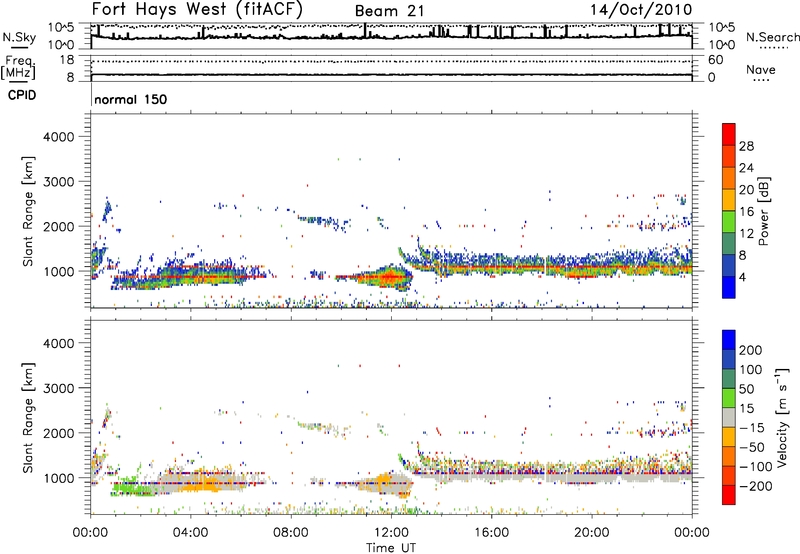Click the '3000' tick on velocity panel
The image size is (800, 554).
click(59, 388)
